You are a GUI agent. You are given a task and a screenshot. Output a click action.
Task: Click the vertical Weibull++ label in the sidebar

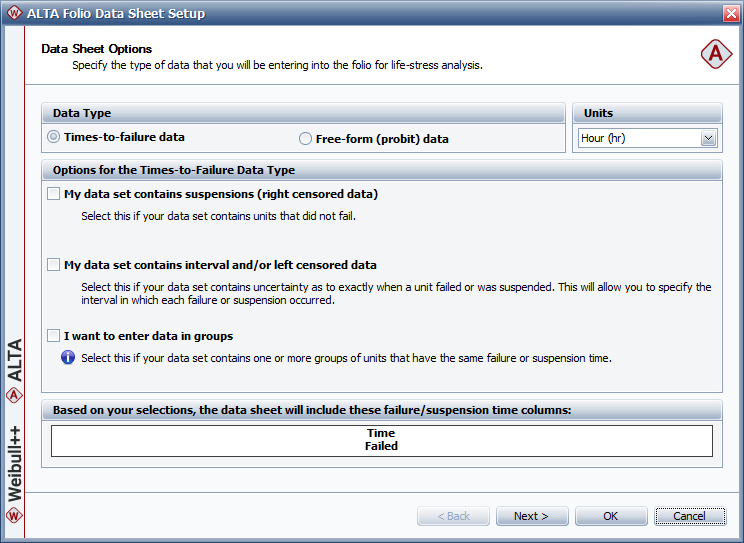[x=14, y=455]
